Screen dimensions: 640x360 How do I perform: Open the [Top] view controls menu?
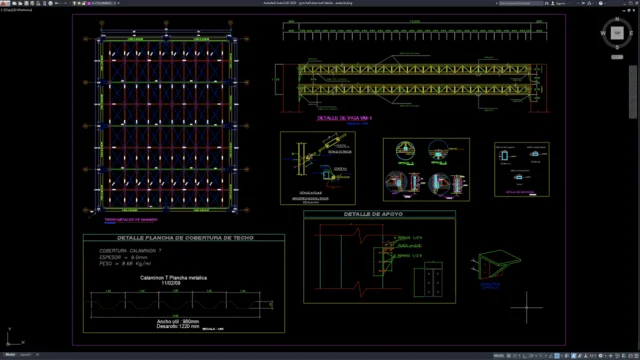pos(7,10)
